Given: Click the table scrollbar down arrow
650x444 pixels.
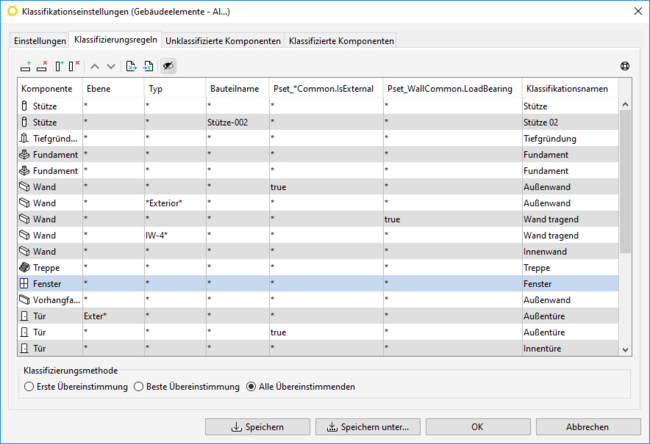Looking at the screenshot, I should coord(625,350).
